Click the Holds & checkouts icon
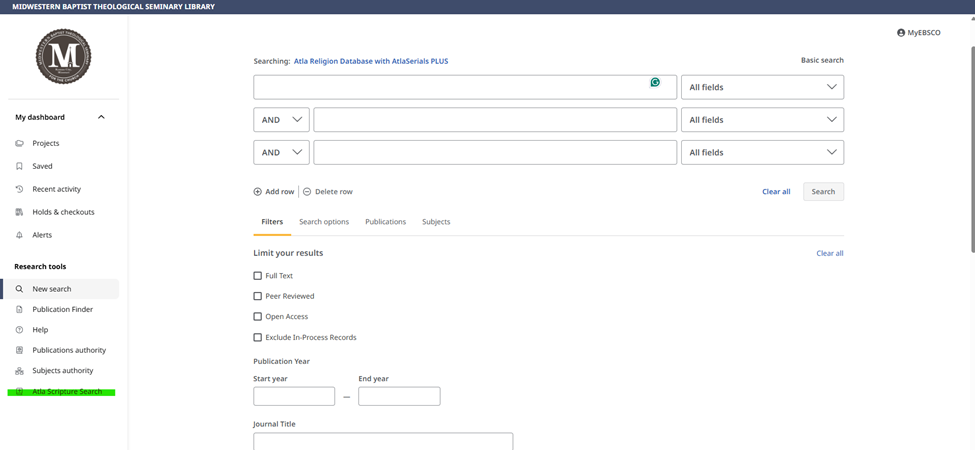The image size is (975, 450). [x=19, y=212]
